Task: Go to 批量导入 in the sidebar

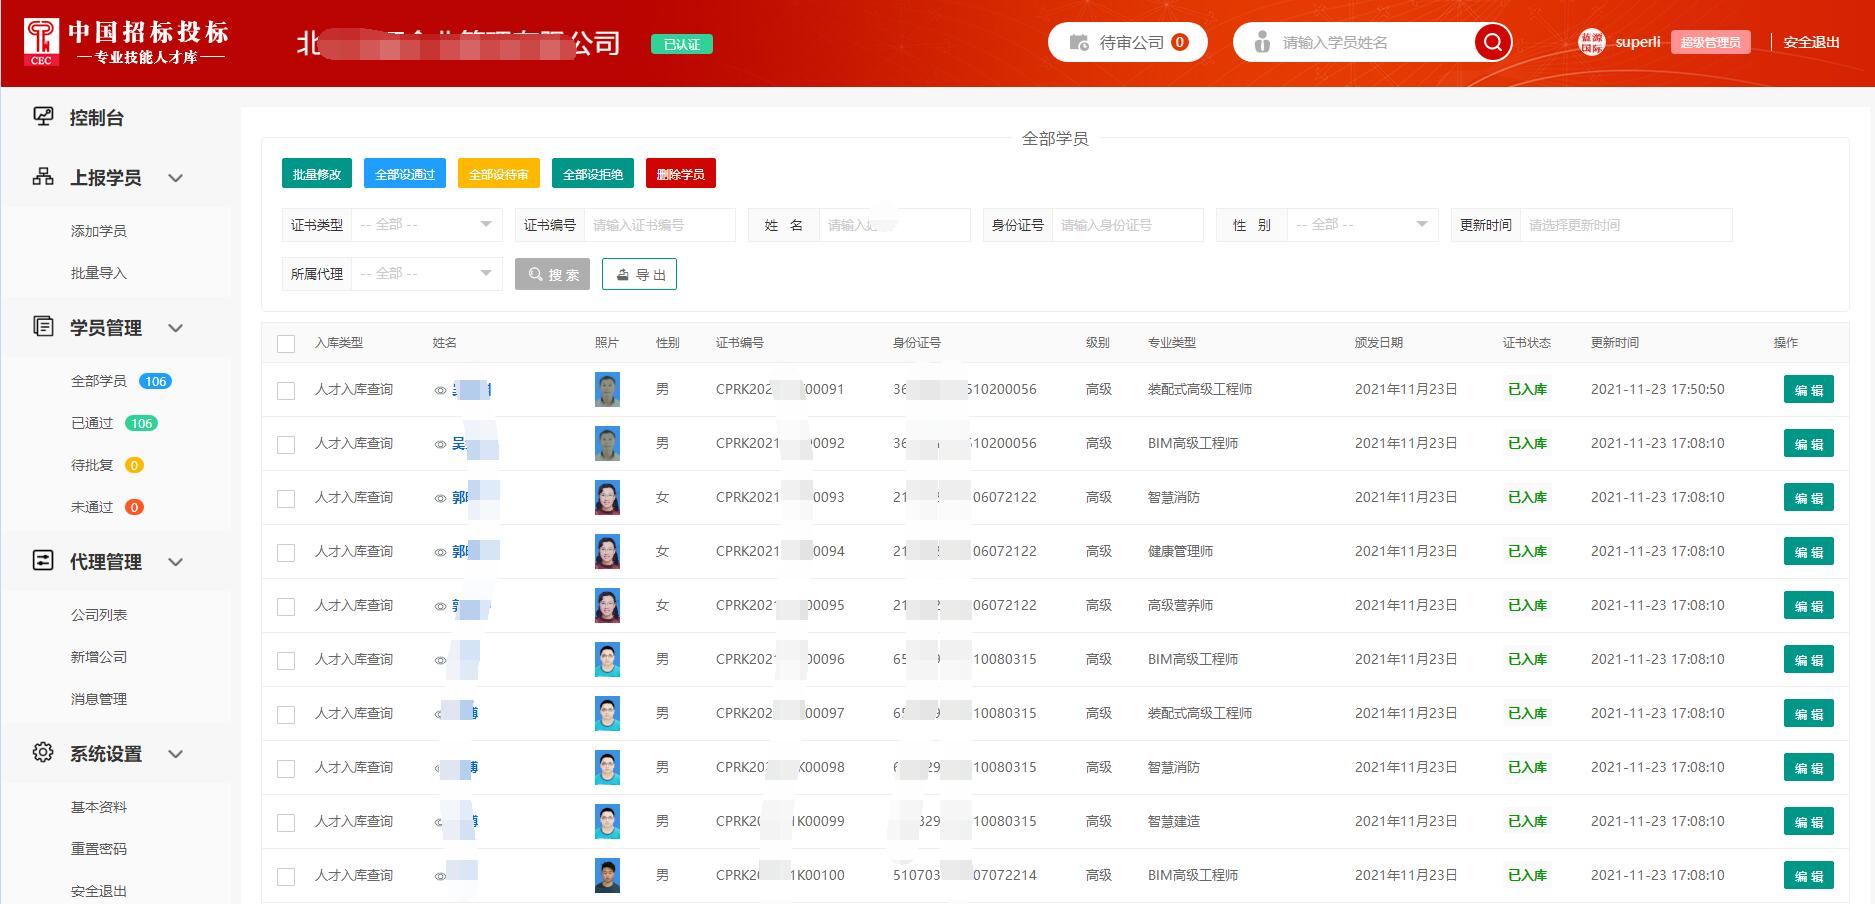Action: (98, 273)
